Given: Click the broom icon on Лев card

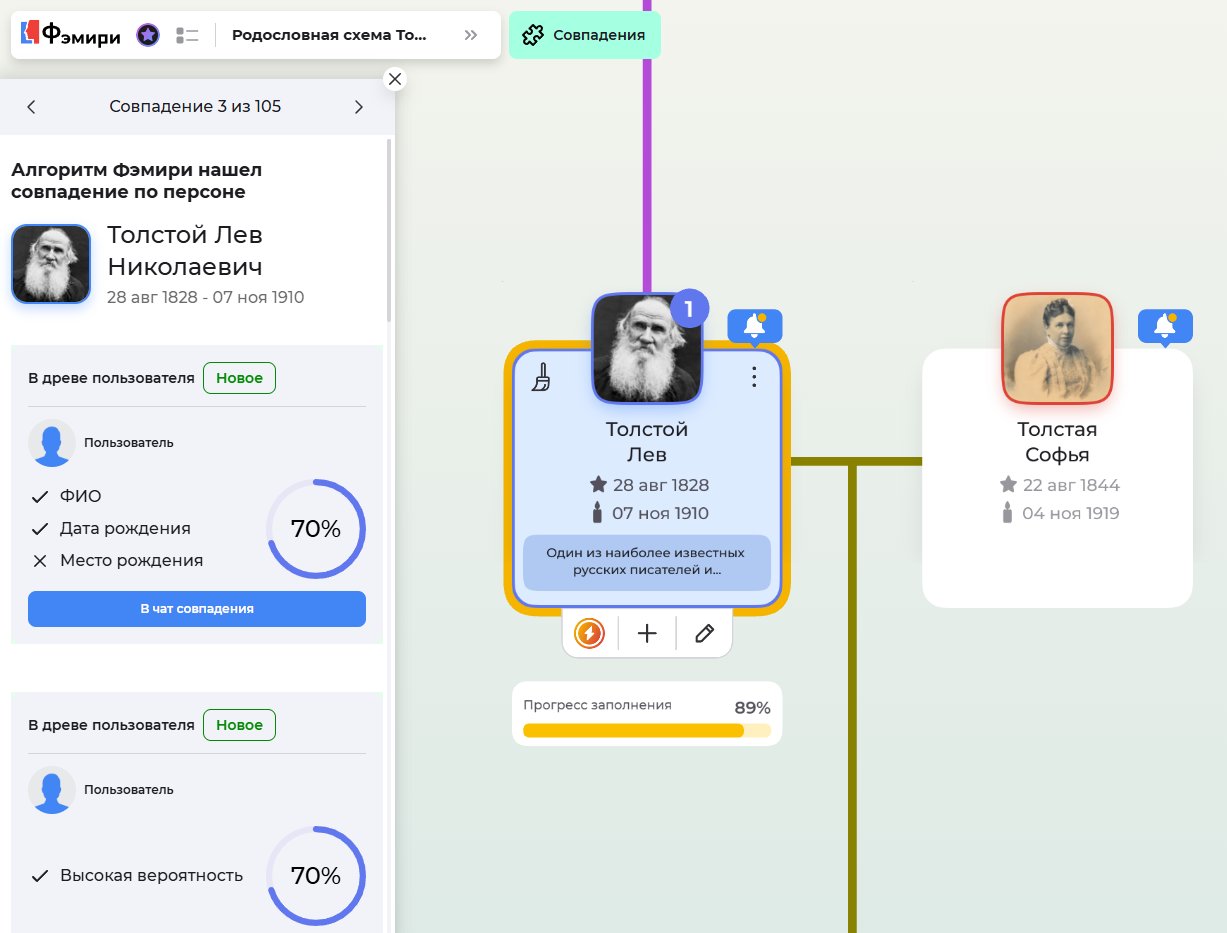Looking at the screenshot, I should point(541,377).
